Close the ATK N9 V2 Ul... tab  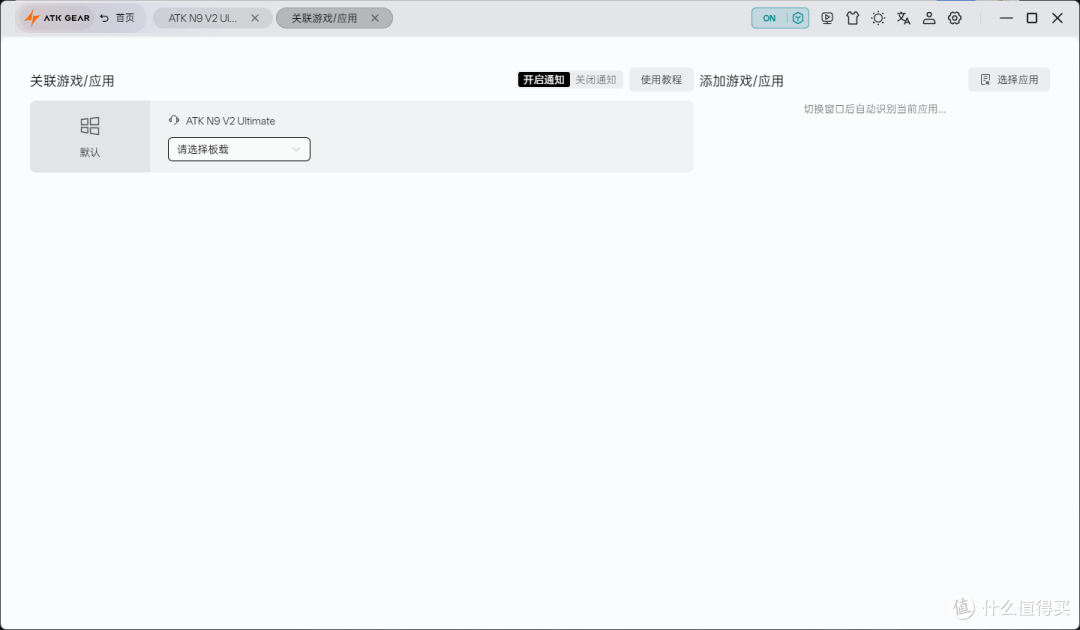(255, 19)
